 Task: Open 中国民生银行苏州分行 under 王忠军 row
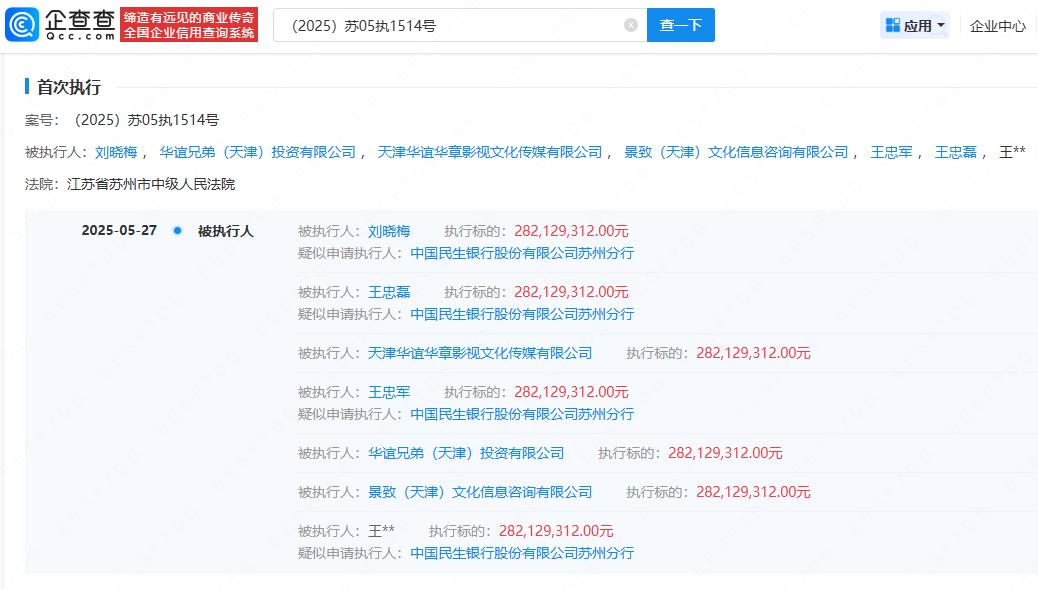522,414
